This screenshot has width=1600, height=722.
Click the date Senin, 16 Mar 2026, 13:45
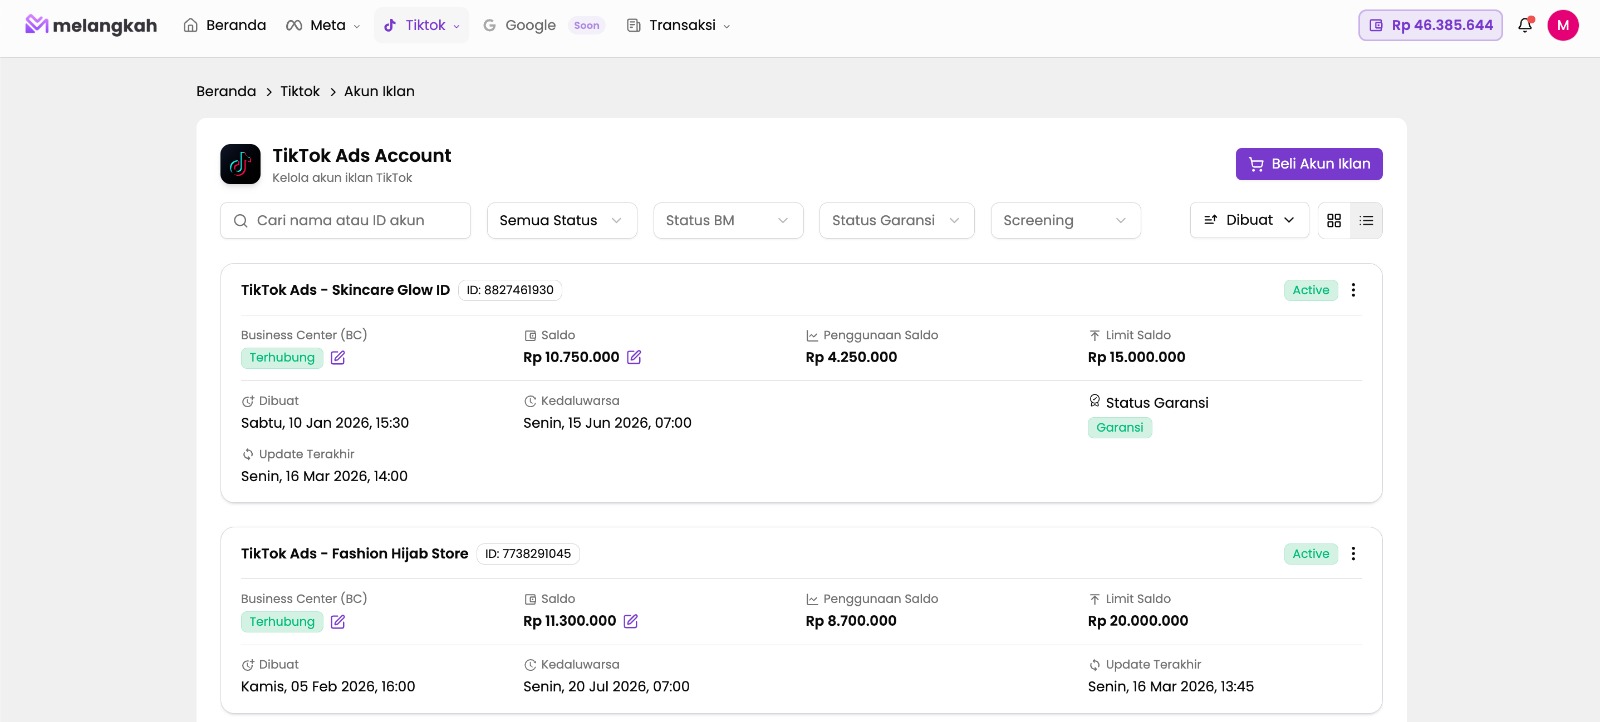1171,687
